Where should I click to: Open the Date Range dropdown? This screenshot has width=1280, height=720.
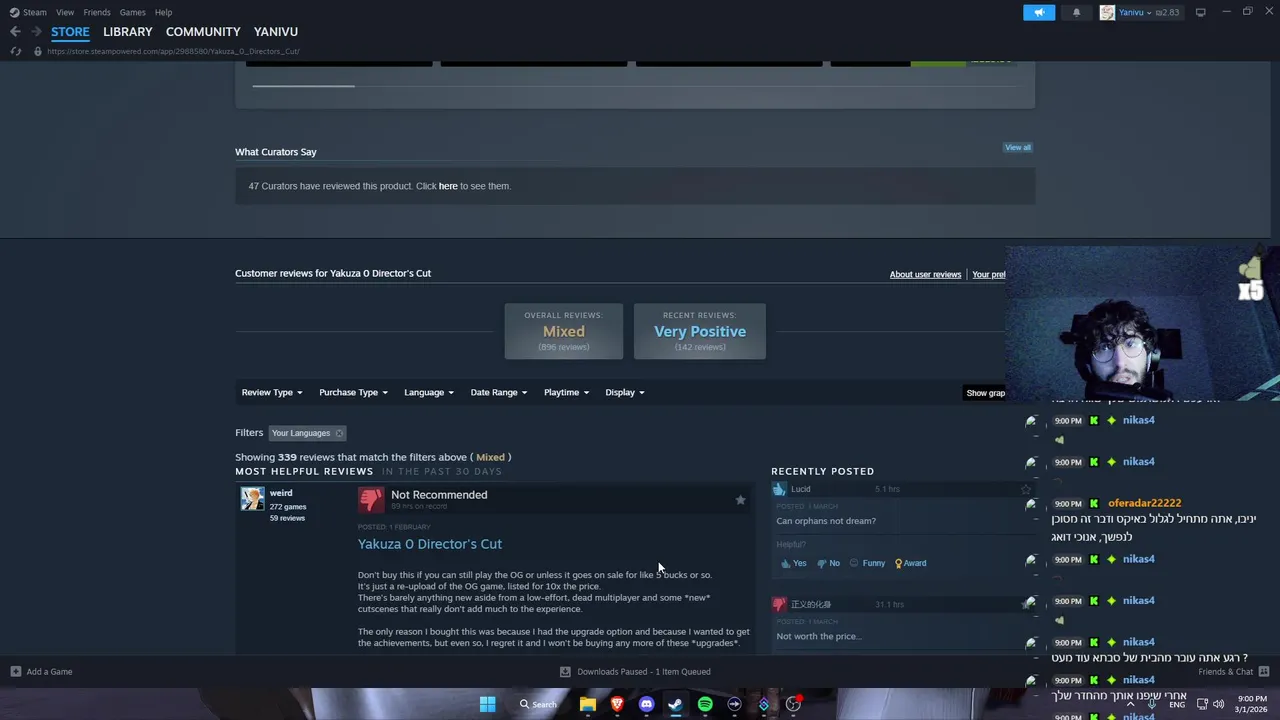[499, 392]
